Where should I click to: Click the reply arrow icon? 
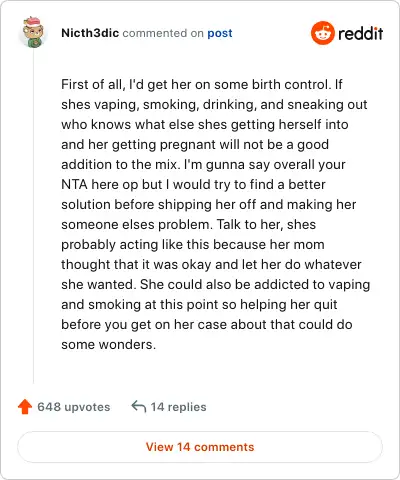(x=139, y=406)
